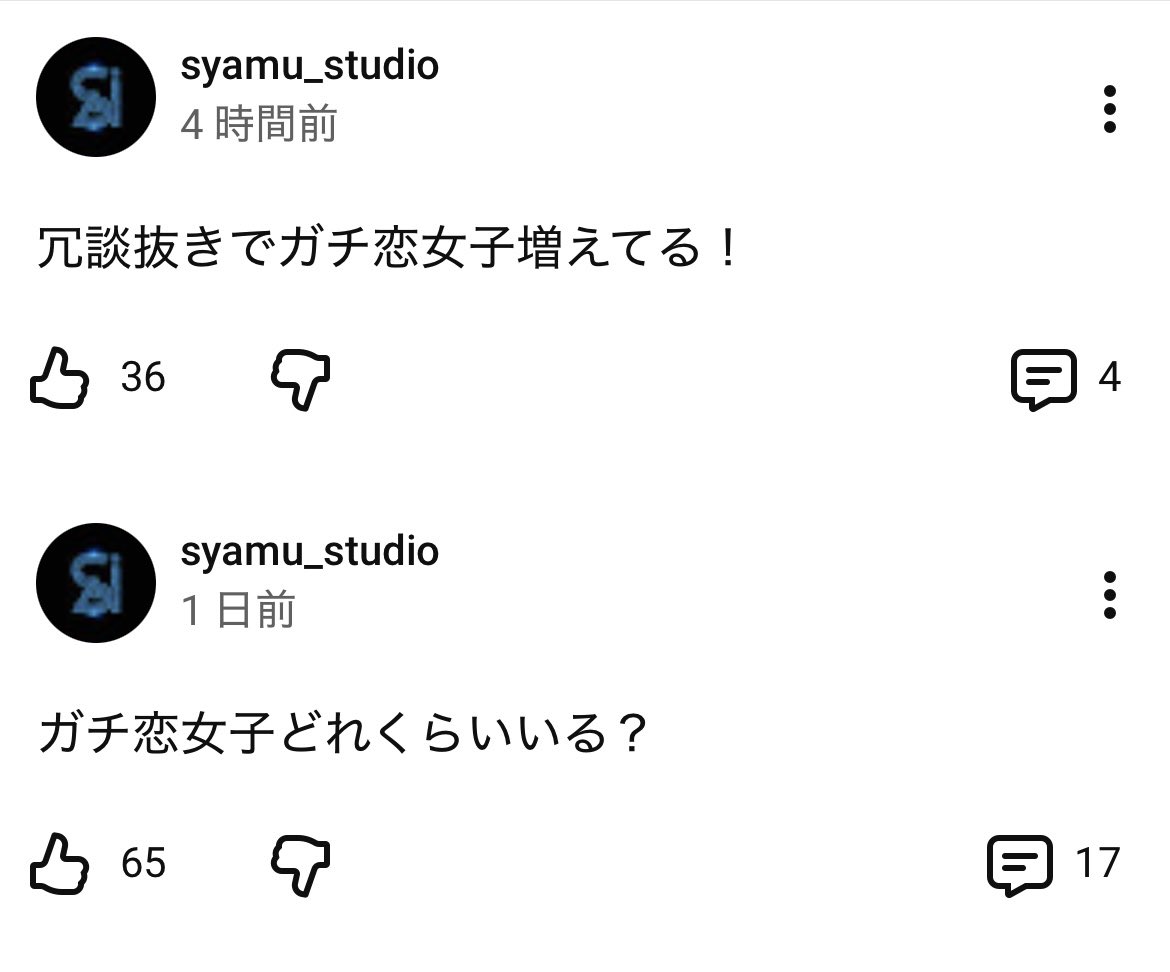Dislike the 冗談抜きでガチ恋女子増えてる post
Image resolution: width=1170 pixels, height=972 pixels.
coord(300,380)
